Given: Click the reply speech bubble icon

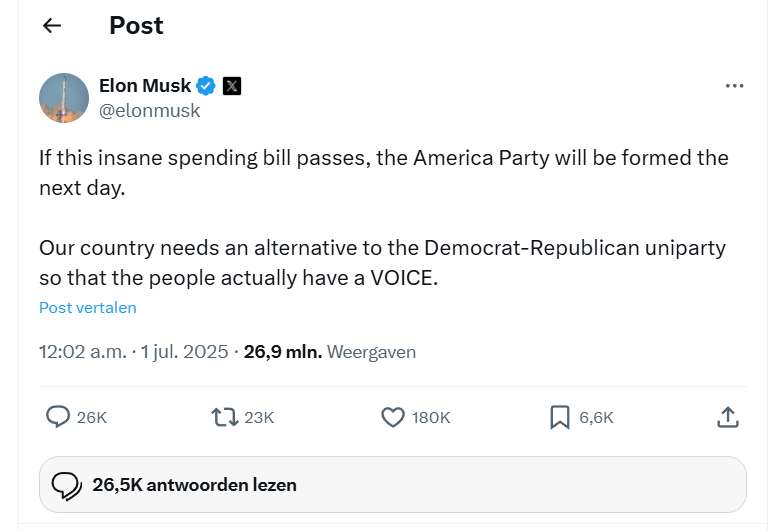Looking at the screenshot, I should point(59,417).
